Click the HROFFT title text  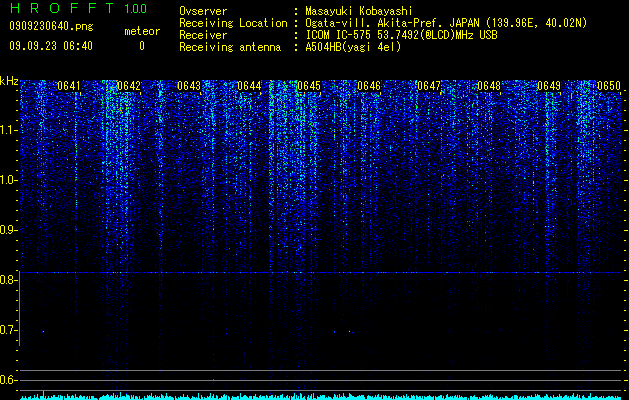(62, 8)
